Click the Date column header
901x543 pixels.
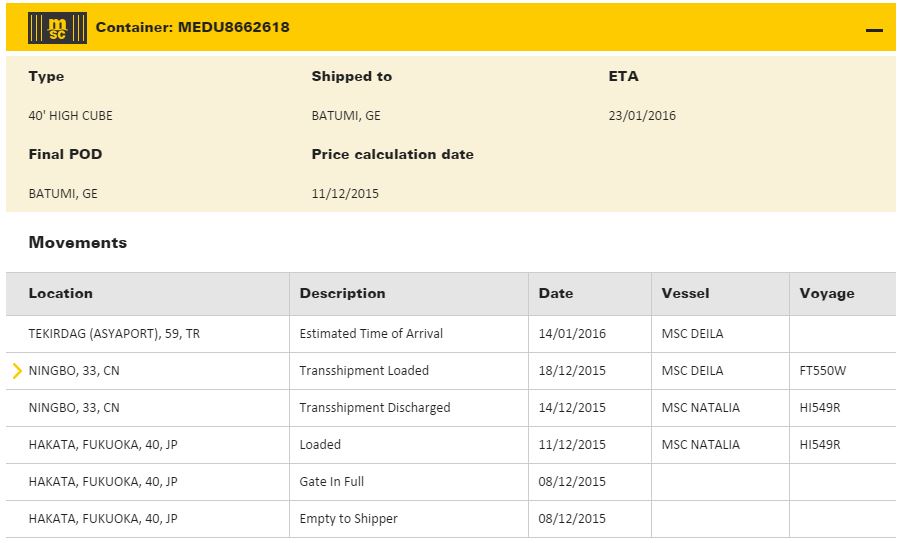pos(556,294)
